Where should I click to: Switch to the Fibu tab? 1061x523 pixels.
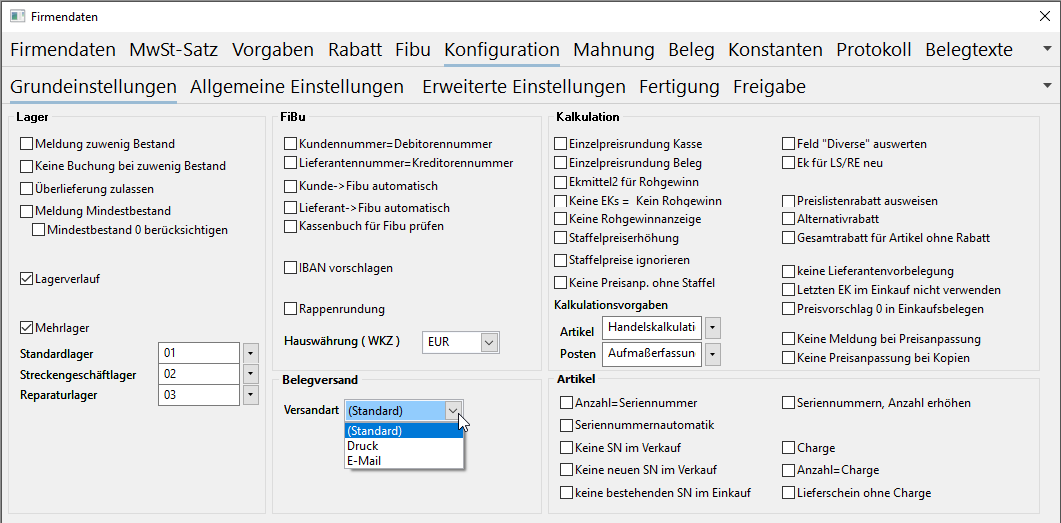[x=413, y=49]
